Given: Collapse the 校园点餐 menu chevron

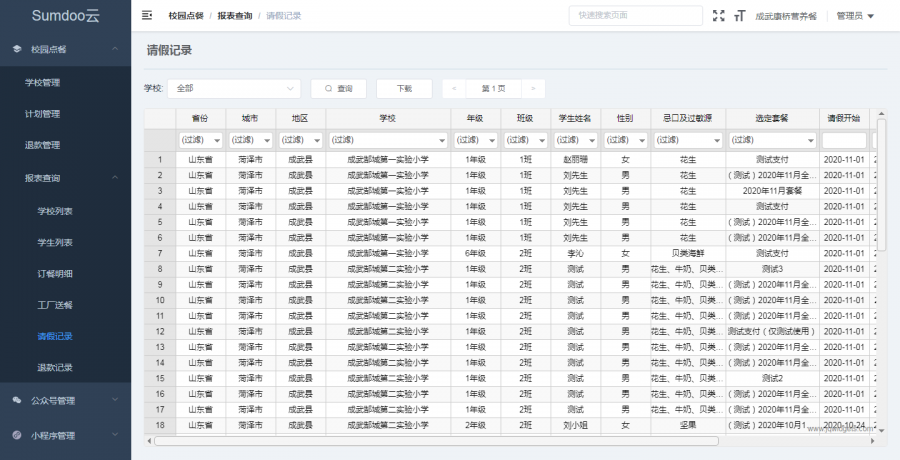Looking at the screenshot, I should [115, 49].
